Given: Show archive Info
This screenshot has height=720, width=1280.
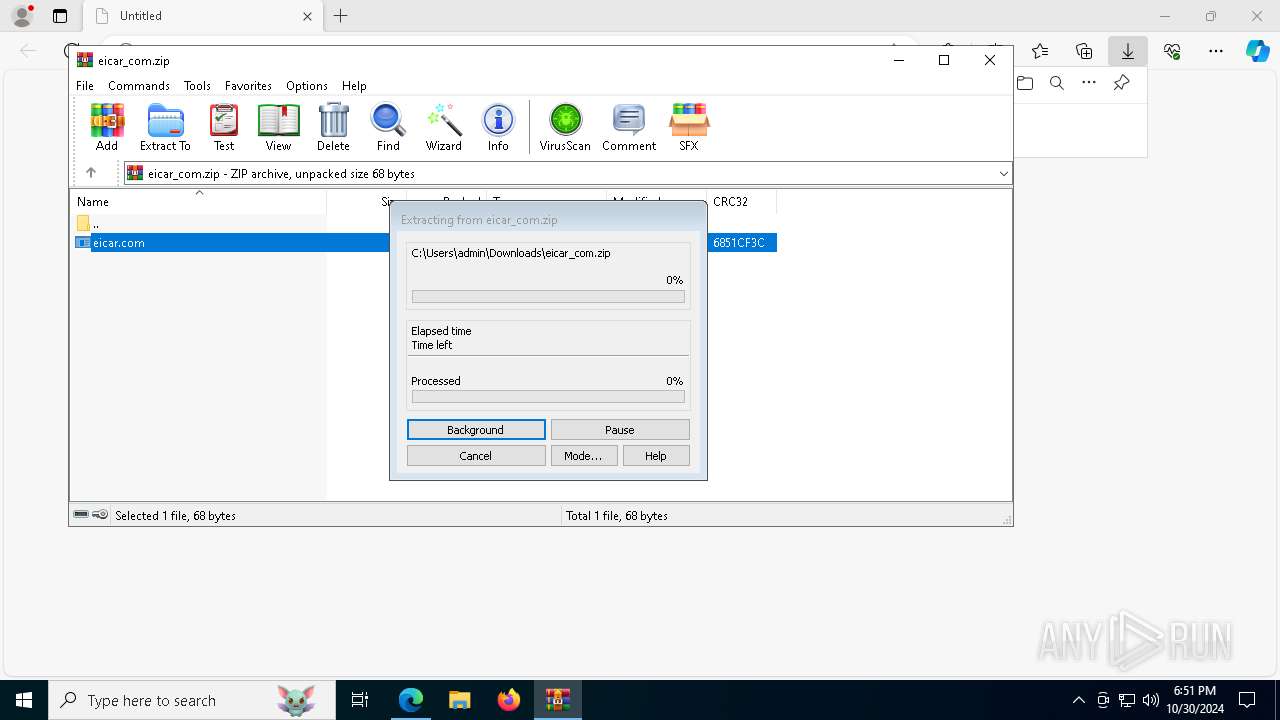Looking at the screenshot, I should click(498, 127).
